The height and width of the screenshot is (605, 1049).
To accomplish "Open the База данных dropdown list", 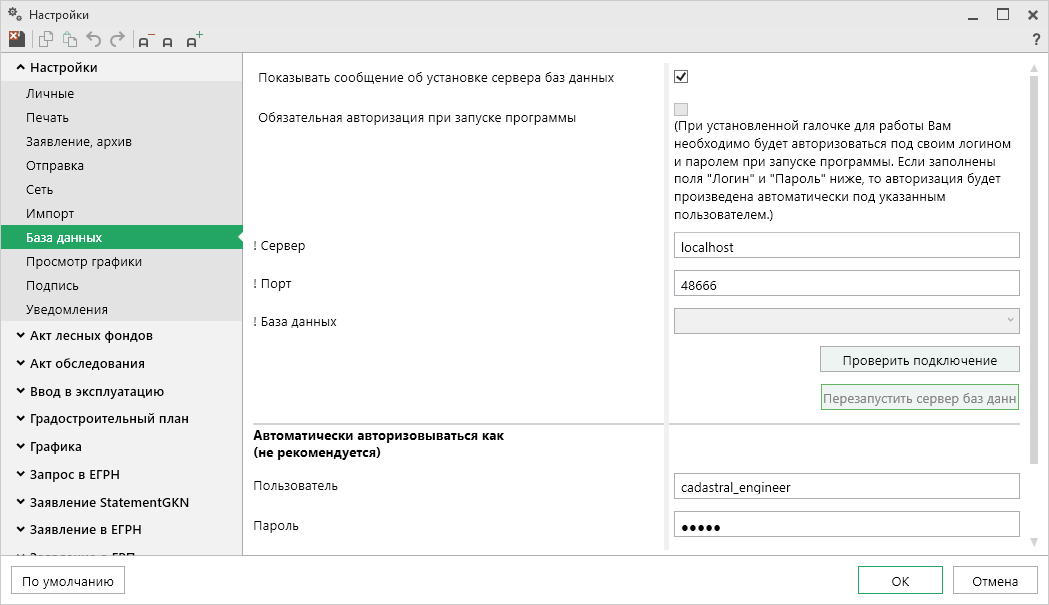I will point(847,321).
